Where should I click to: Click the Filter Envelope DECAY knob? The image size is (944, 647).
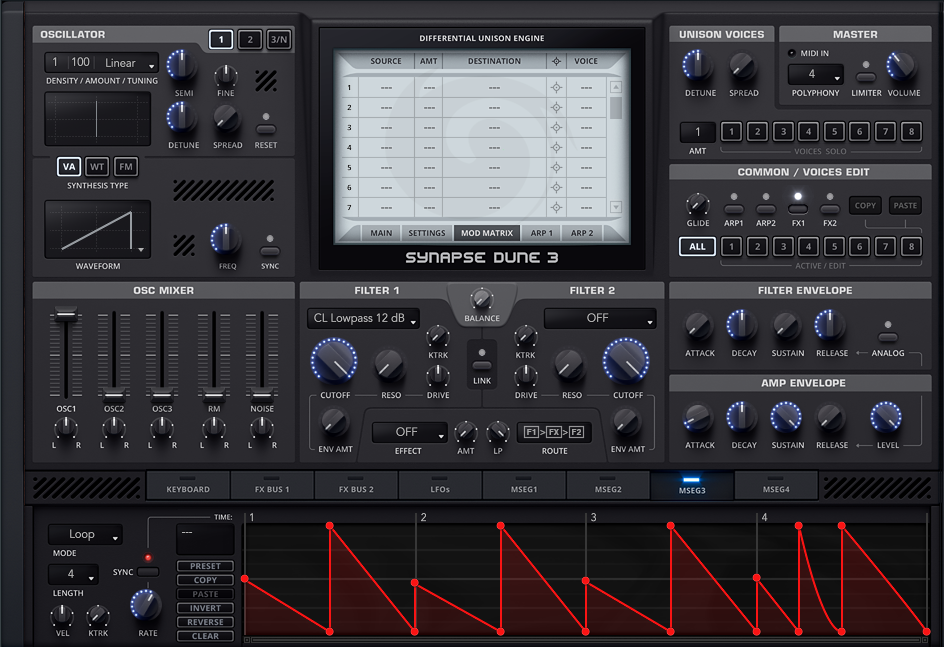point(742,326)
